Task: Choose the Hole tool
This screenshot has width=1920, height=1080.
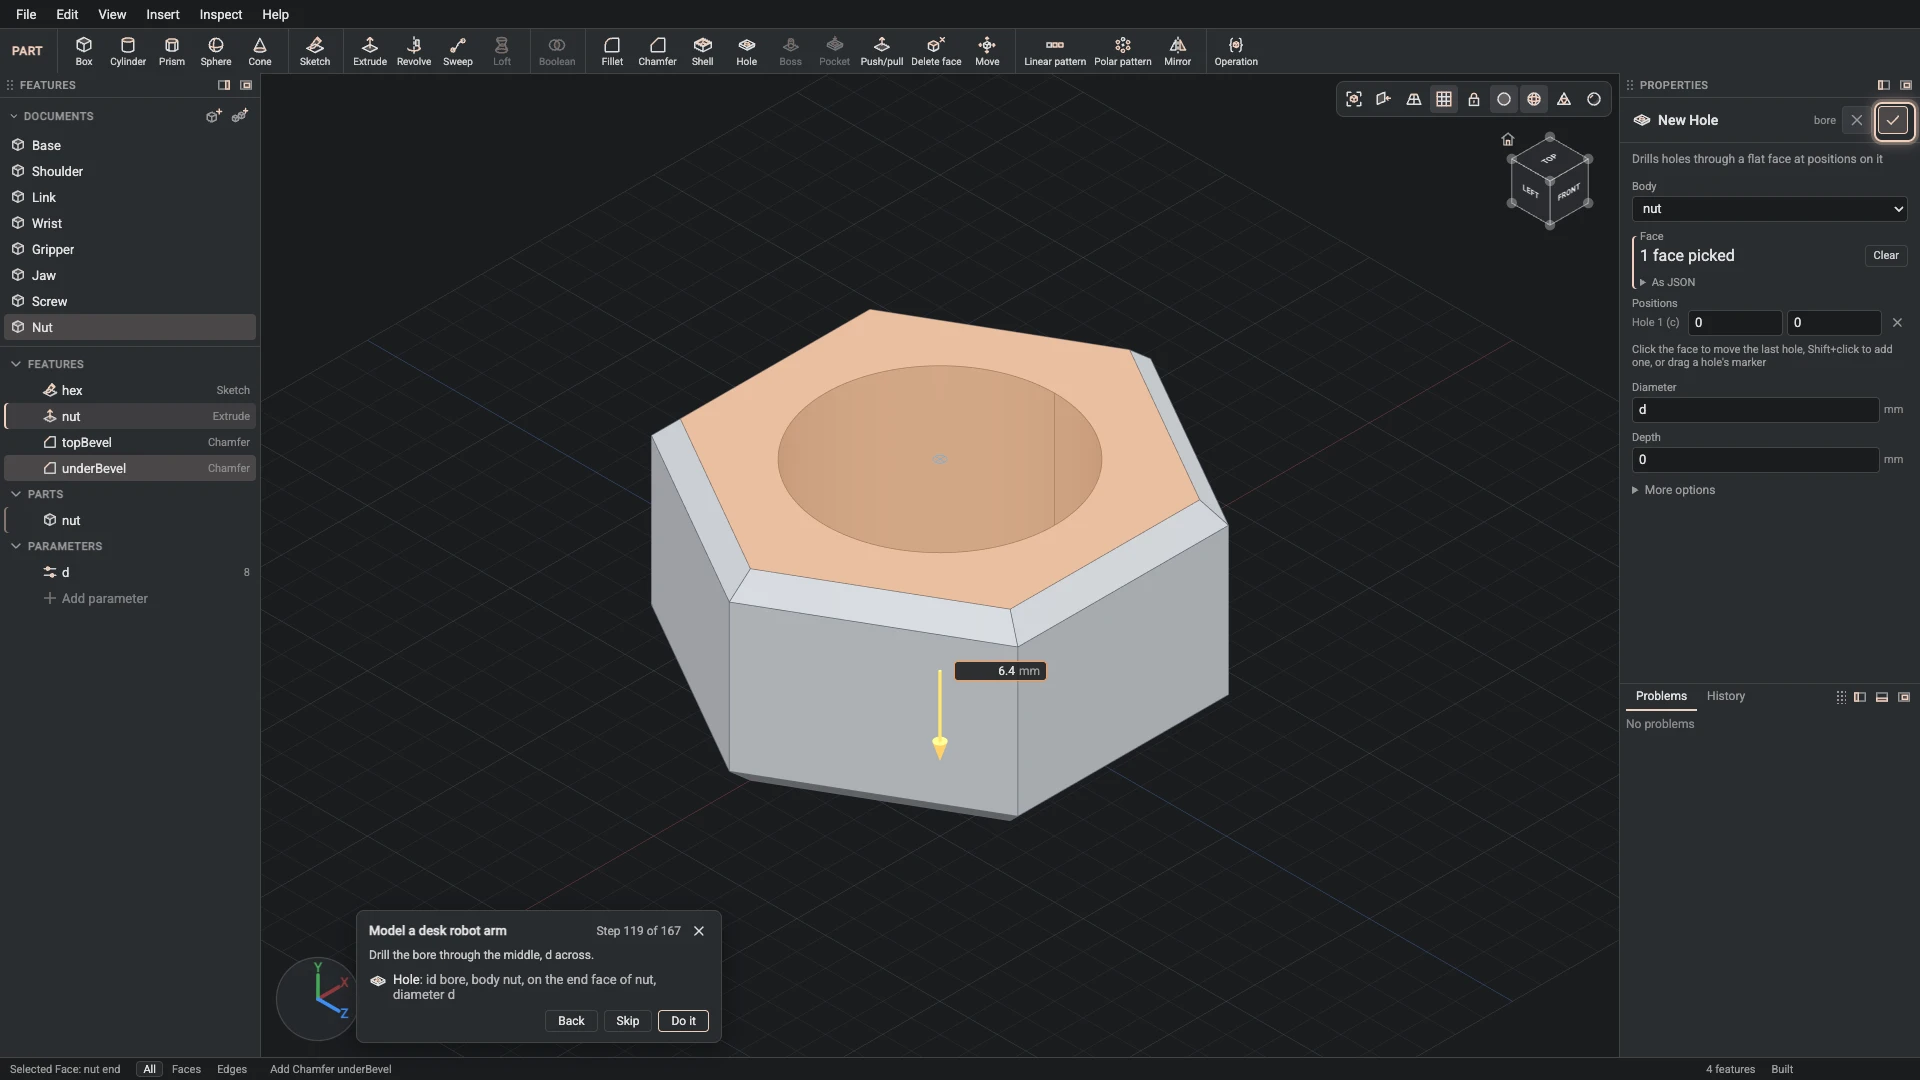Action: pyautogui.click(x=747, y=51)
